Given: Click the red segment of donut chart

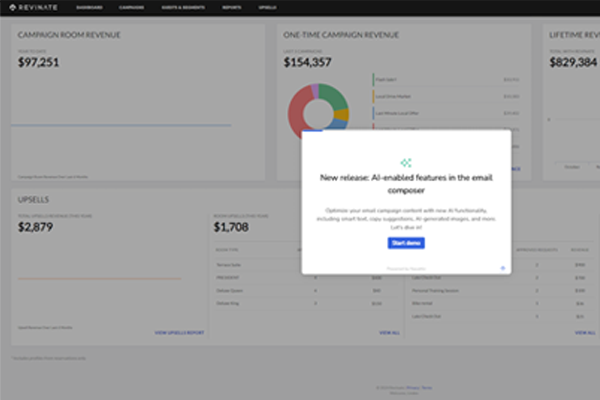Looking at the screenshot, I should [299, 116].
